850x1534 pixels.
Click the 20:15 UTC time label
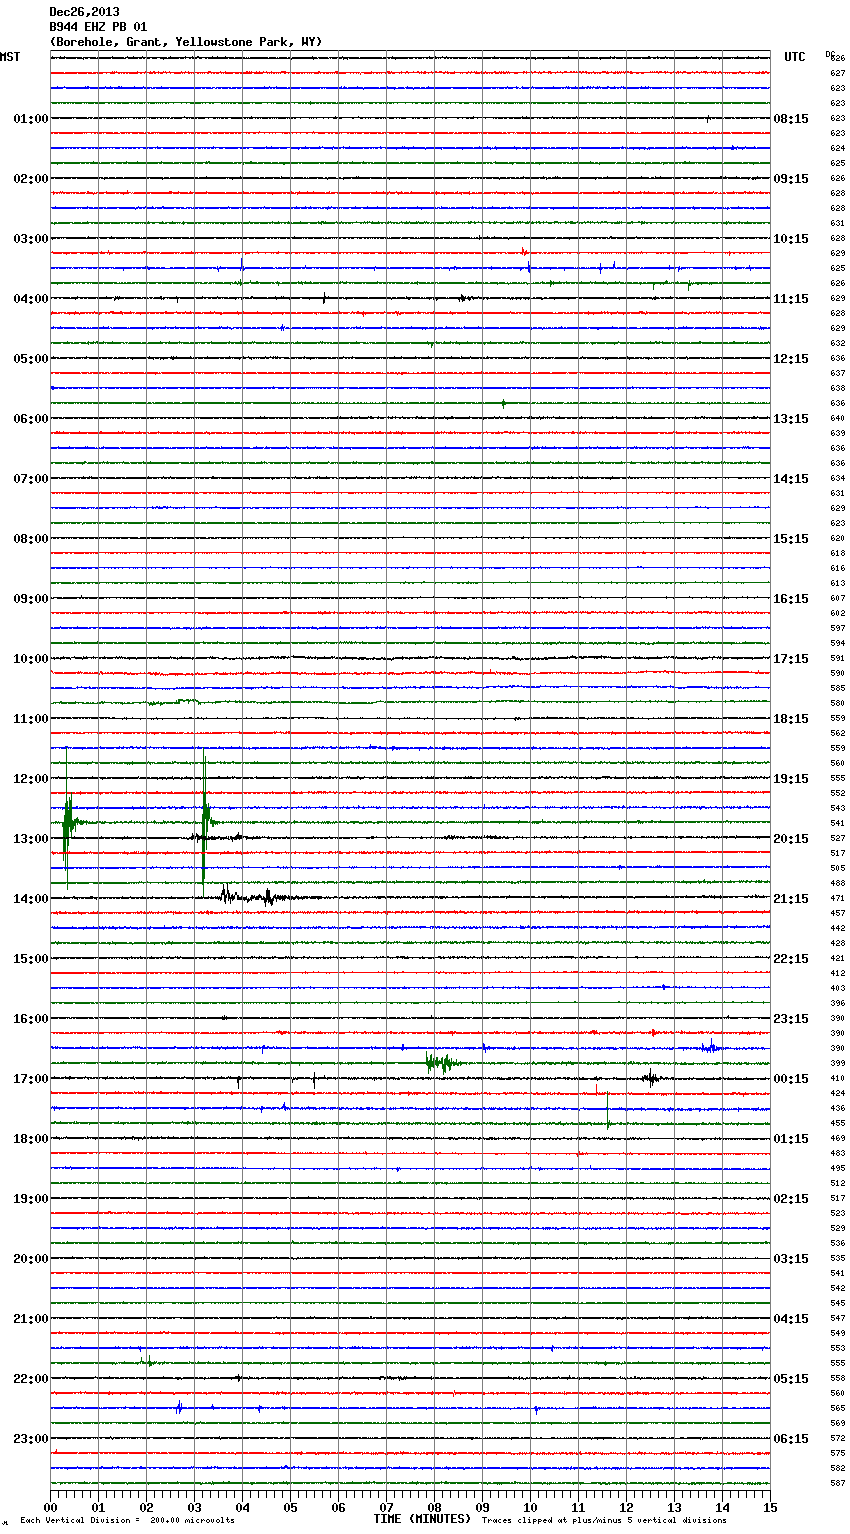click(791, 839)
